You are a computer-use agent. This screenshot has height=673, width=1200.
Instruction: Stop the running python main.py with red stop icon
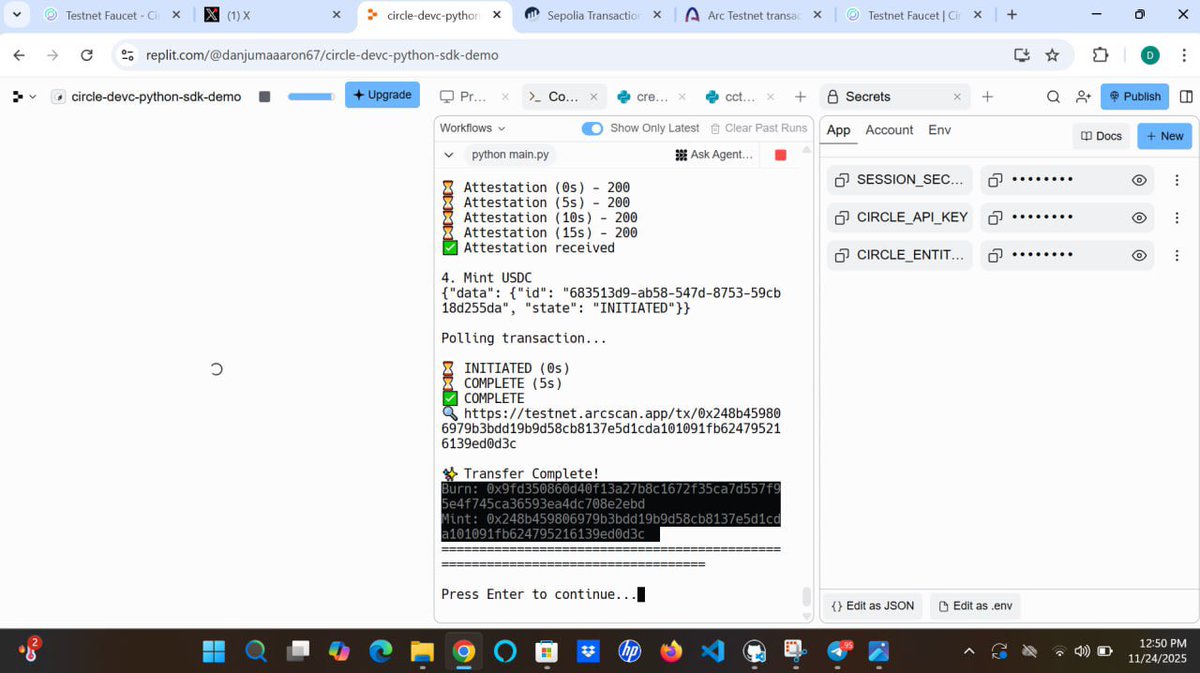pos(779,154)
